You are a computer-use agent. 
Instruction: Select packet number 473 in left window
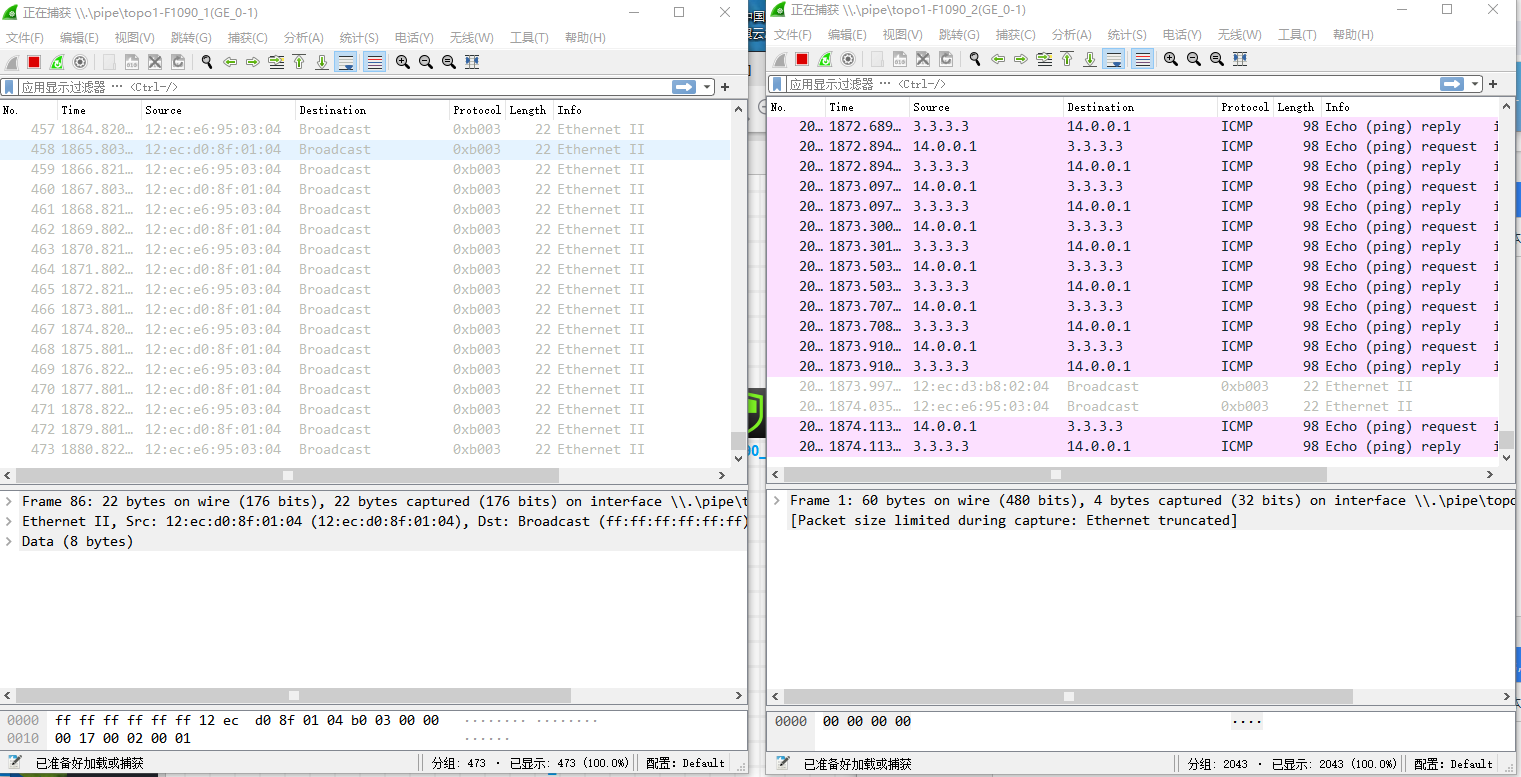pyautogui.click(x=365, y=449)
